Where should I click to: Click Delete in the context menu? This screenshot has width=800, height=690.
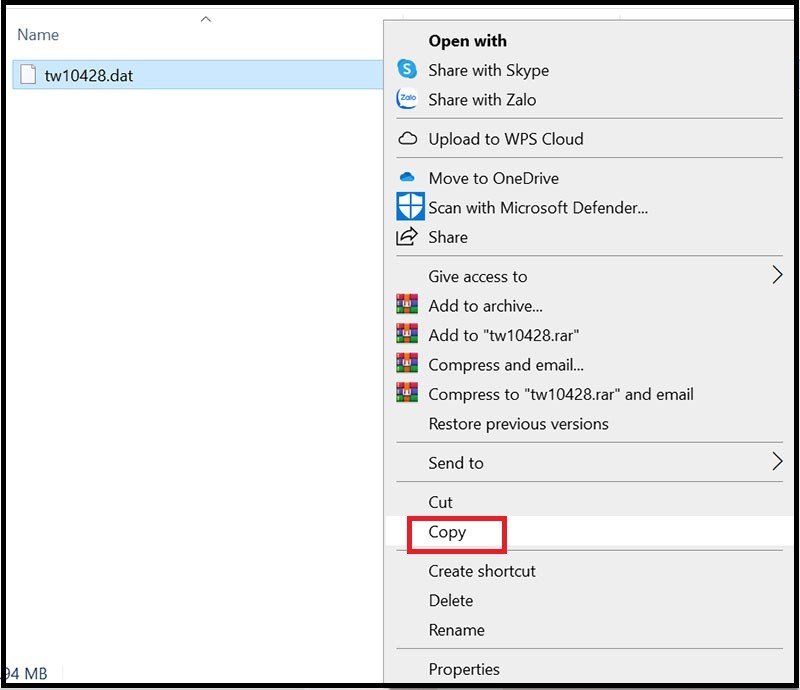tap(451, 600)
